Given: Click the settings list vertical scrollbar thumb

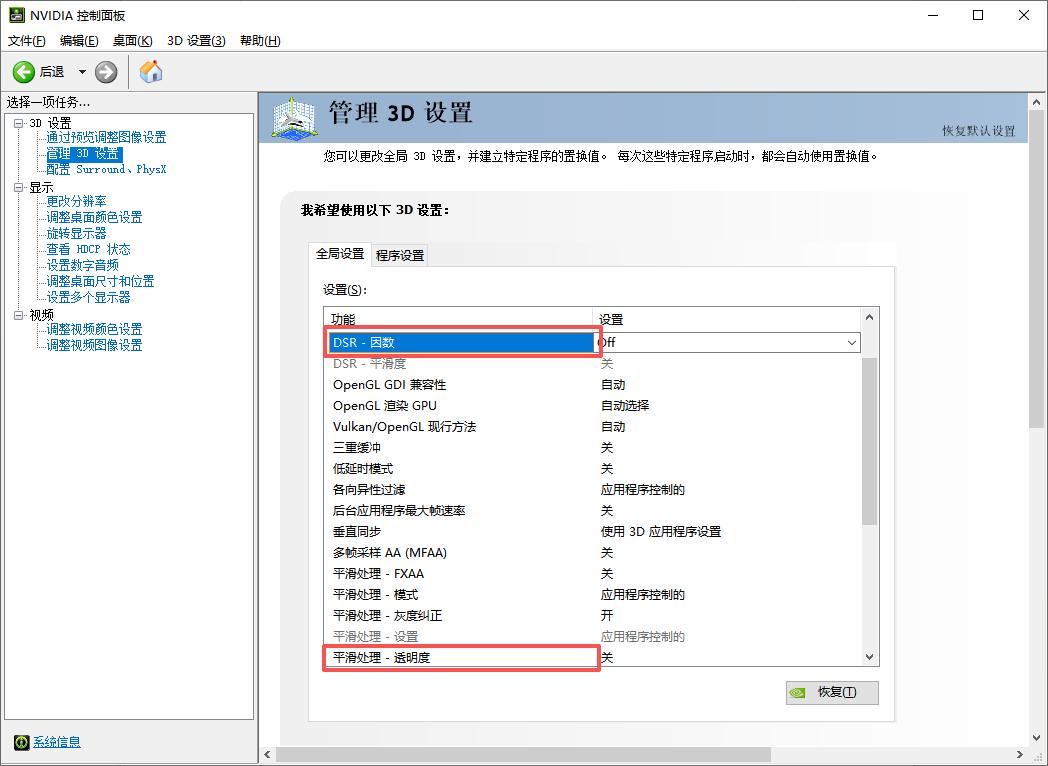Looking at the screenshot, I should tap(870, 442).
